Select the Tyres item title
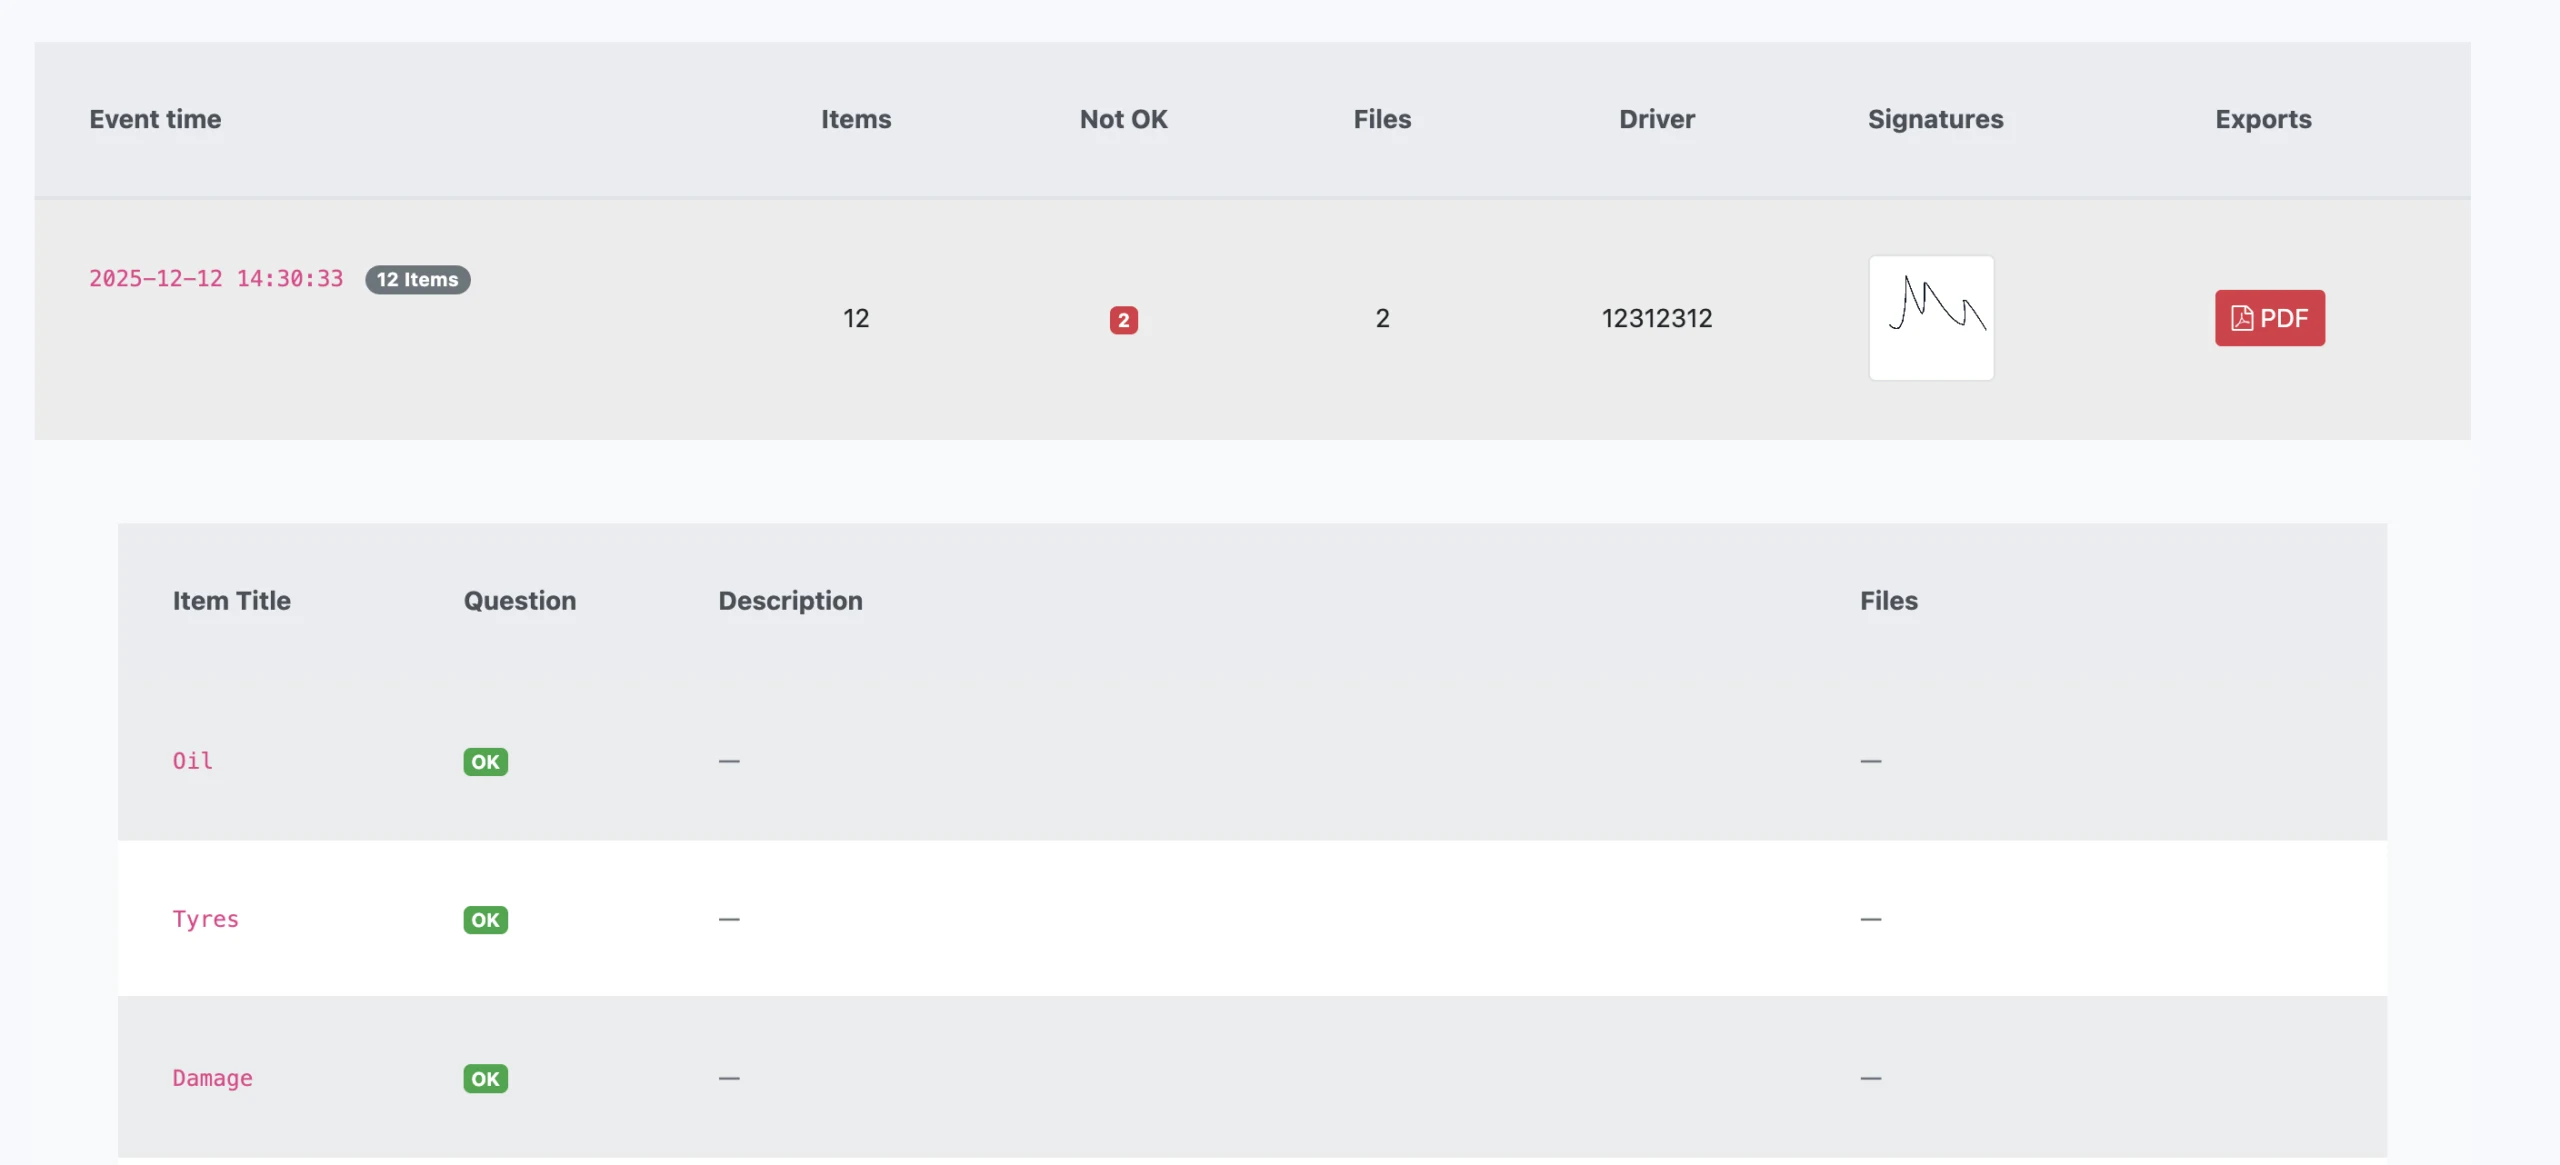Screen dimensions: 2560x1165 coord(205,919)
